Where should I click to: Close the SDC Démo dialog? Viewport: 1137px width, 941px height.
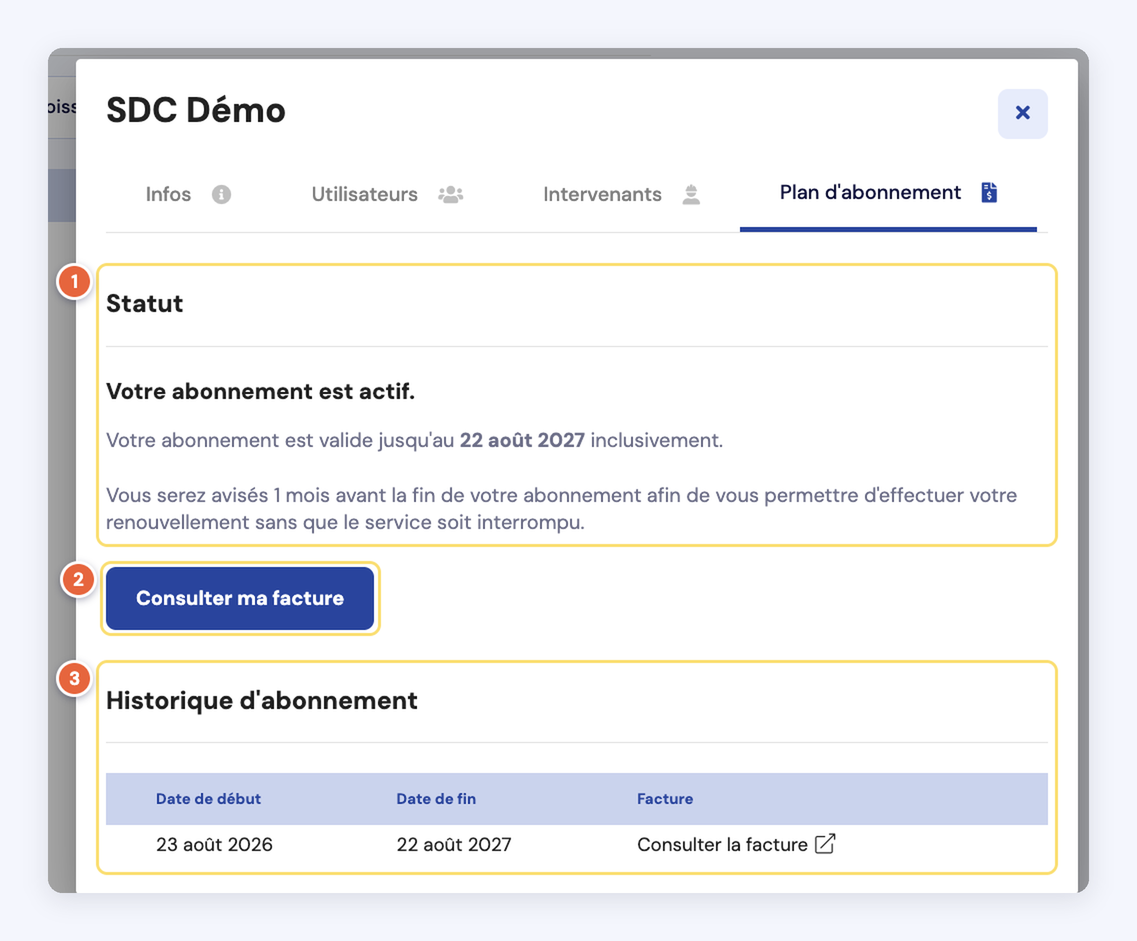[x=1022, y=113]
